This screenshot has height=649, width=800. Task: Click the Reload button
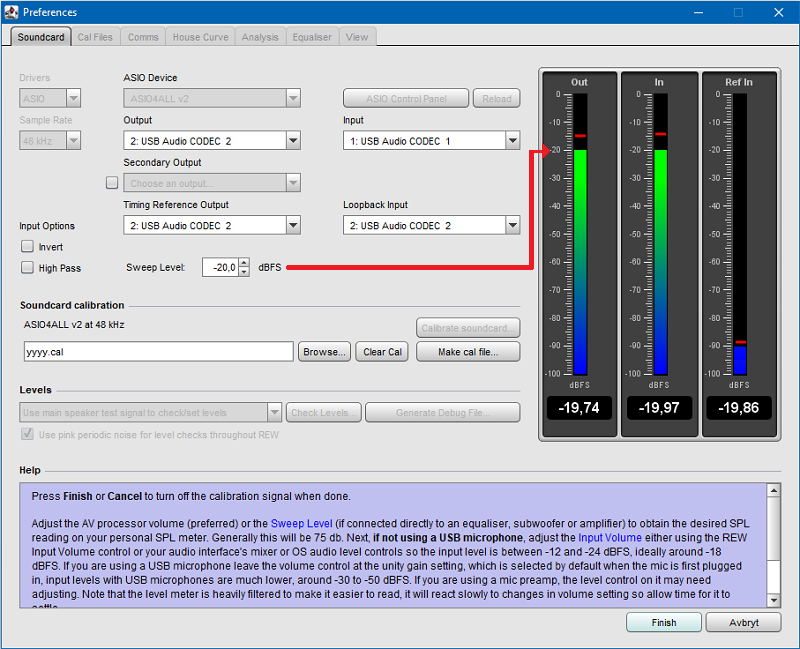pos(496,98)
